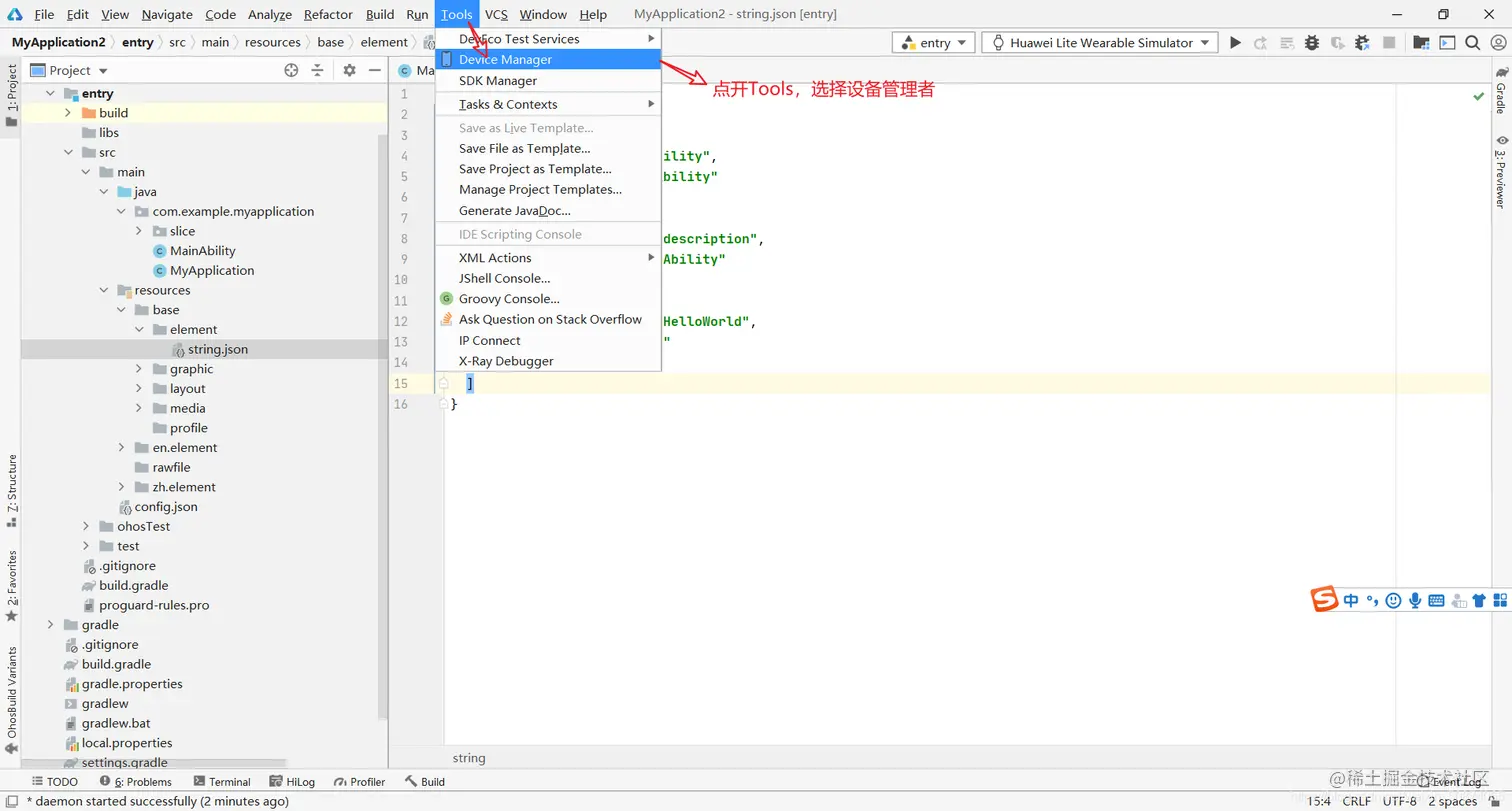The height and width of the screenshot is (811, 1512).
Task: Expand the slice package
Action: tap(139, 231)
